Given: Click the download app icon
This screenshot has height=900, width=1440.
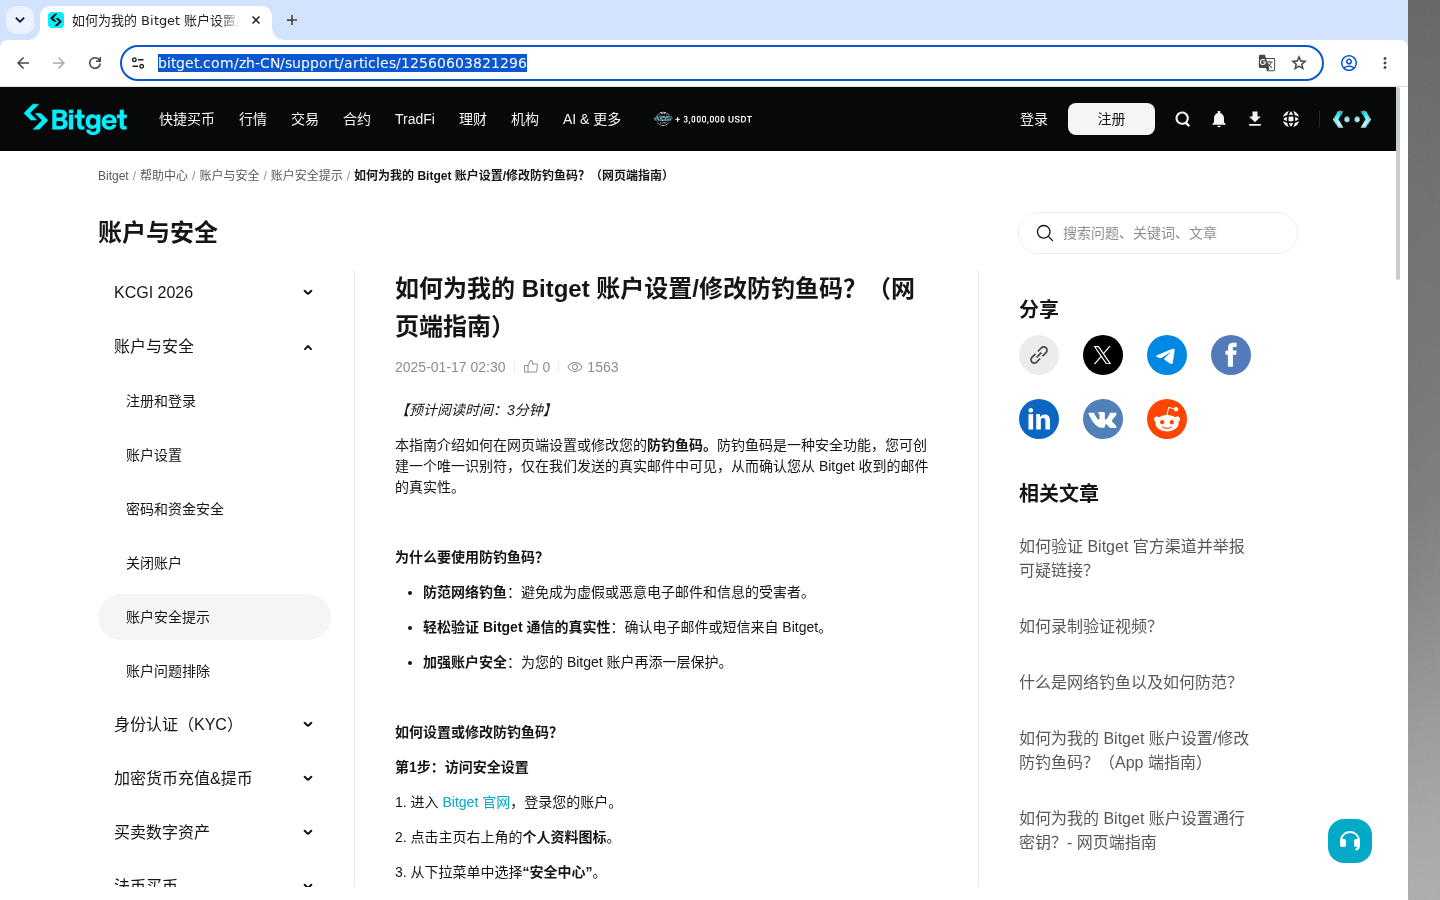Looking at the screenshot, I should (1255, 119).
